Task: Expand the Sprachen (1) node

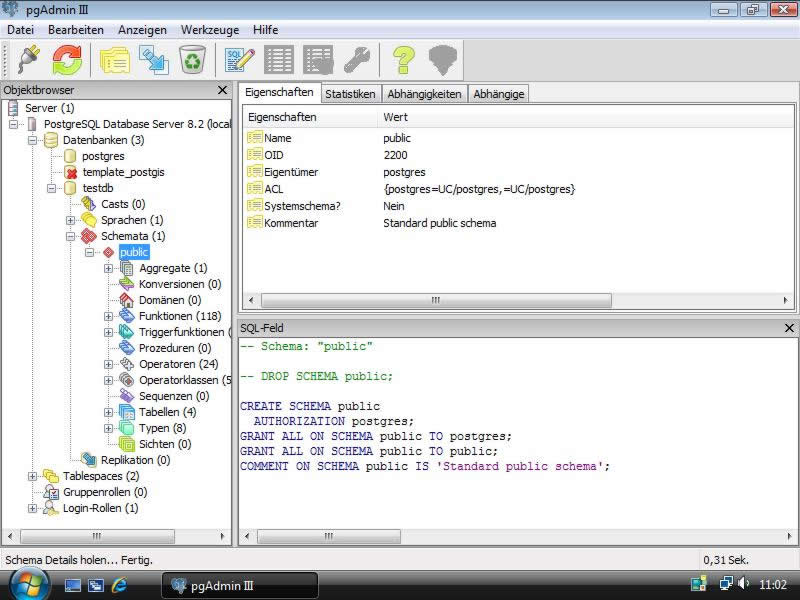Action: [70, 220]
